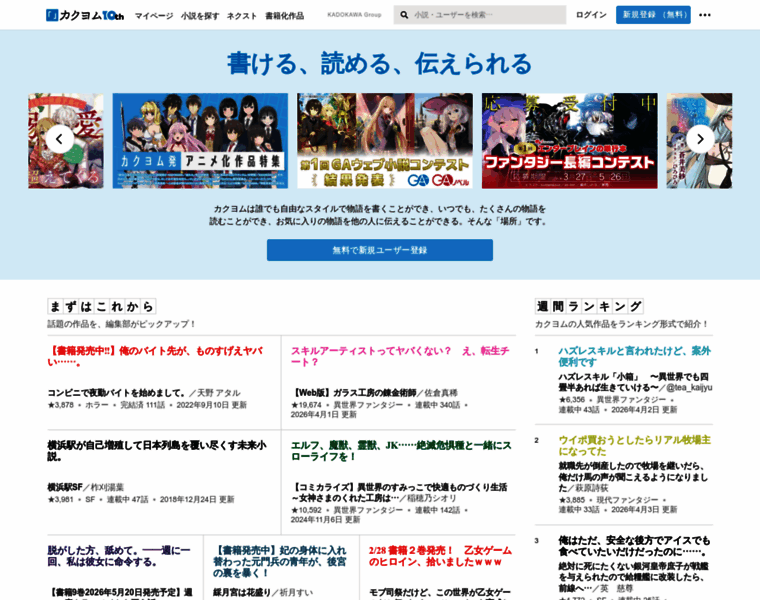Open author 萩原詩荻

tap(591, 488)
